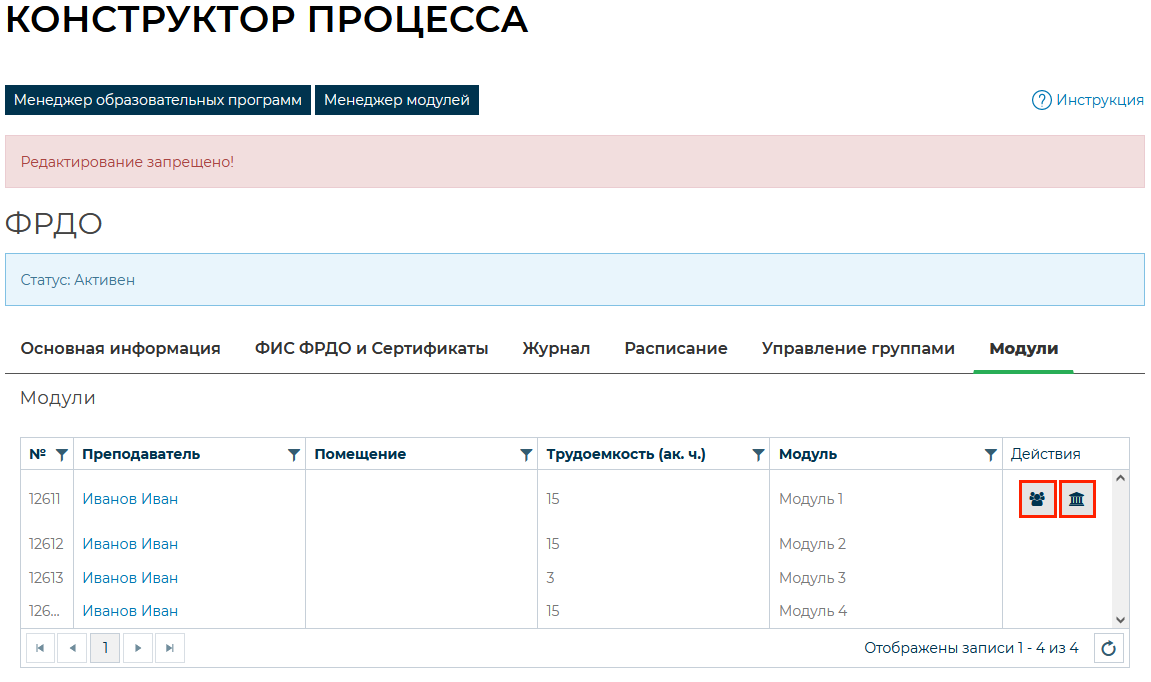Open Менеджер образовательных программ

pos(158,100)
